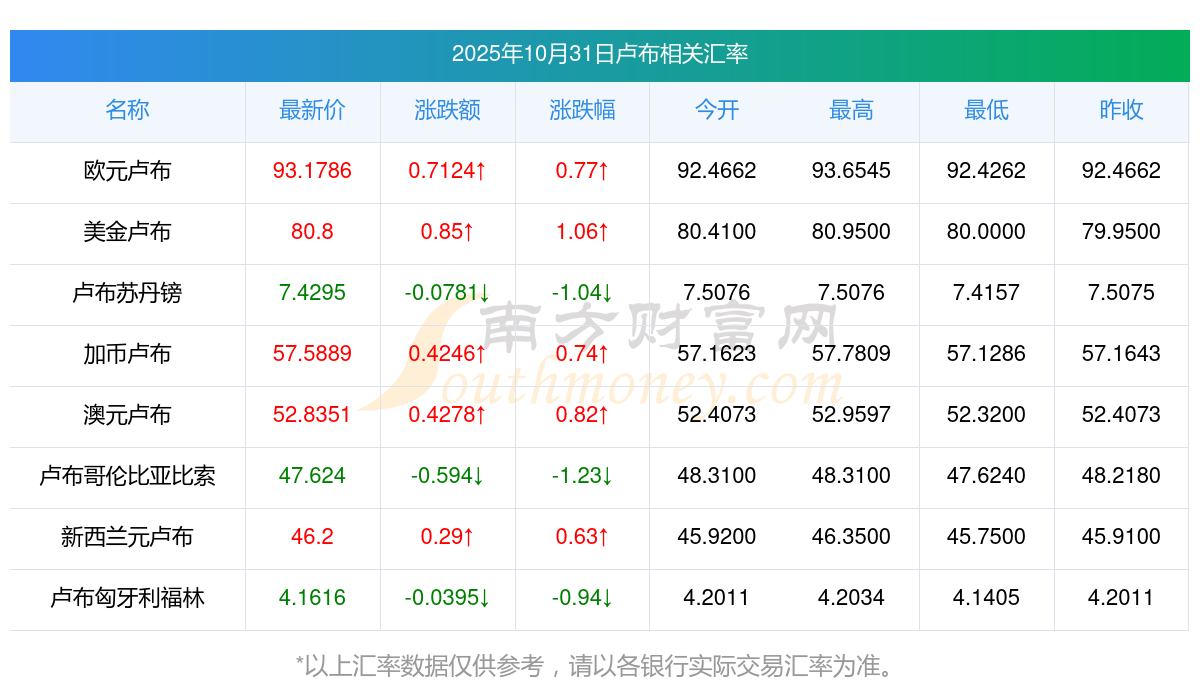Click 加币卢布 change percent 0.74↑
The image size is (1200, 697).
[x=582, y=354]
